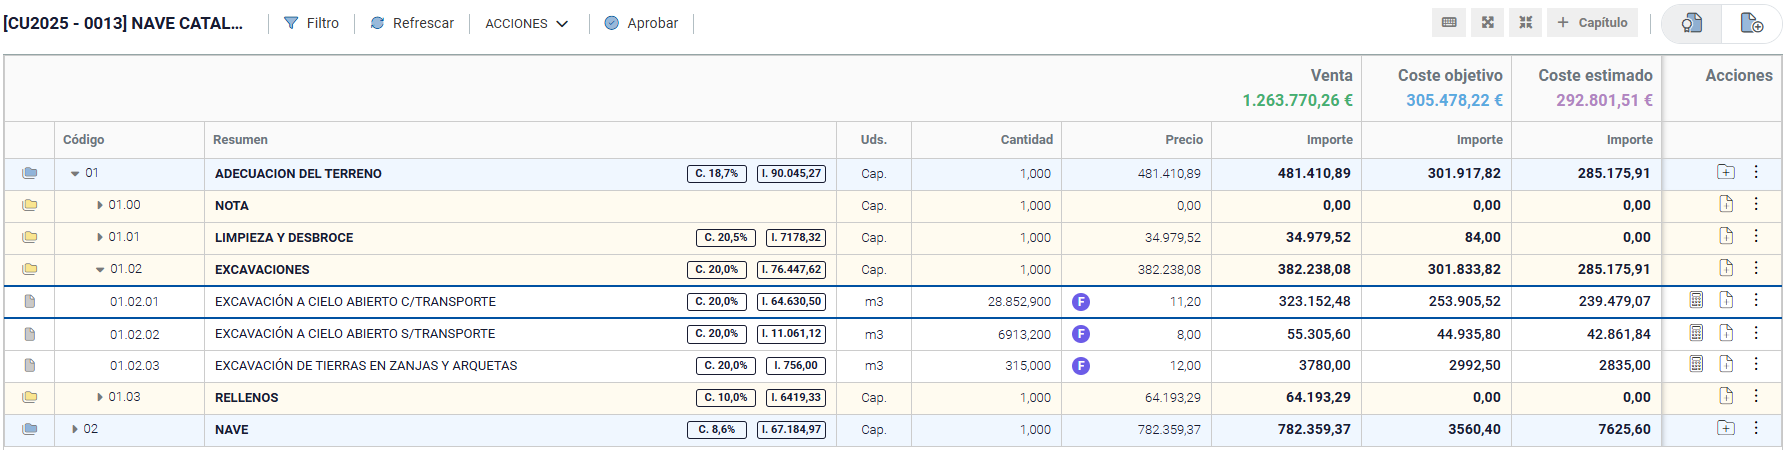
Task: Open calculator icon for row 01.02.01
Action: pyautogui.click(x=1696, y=300)
